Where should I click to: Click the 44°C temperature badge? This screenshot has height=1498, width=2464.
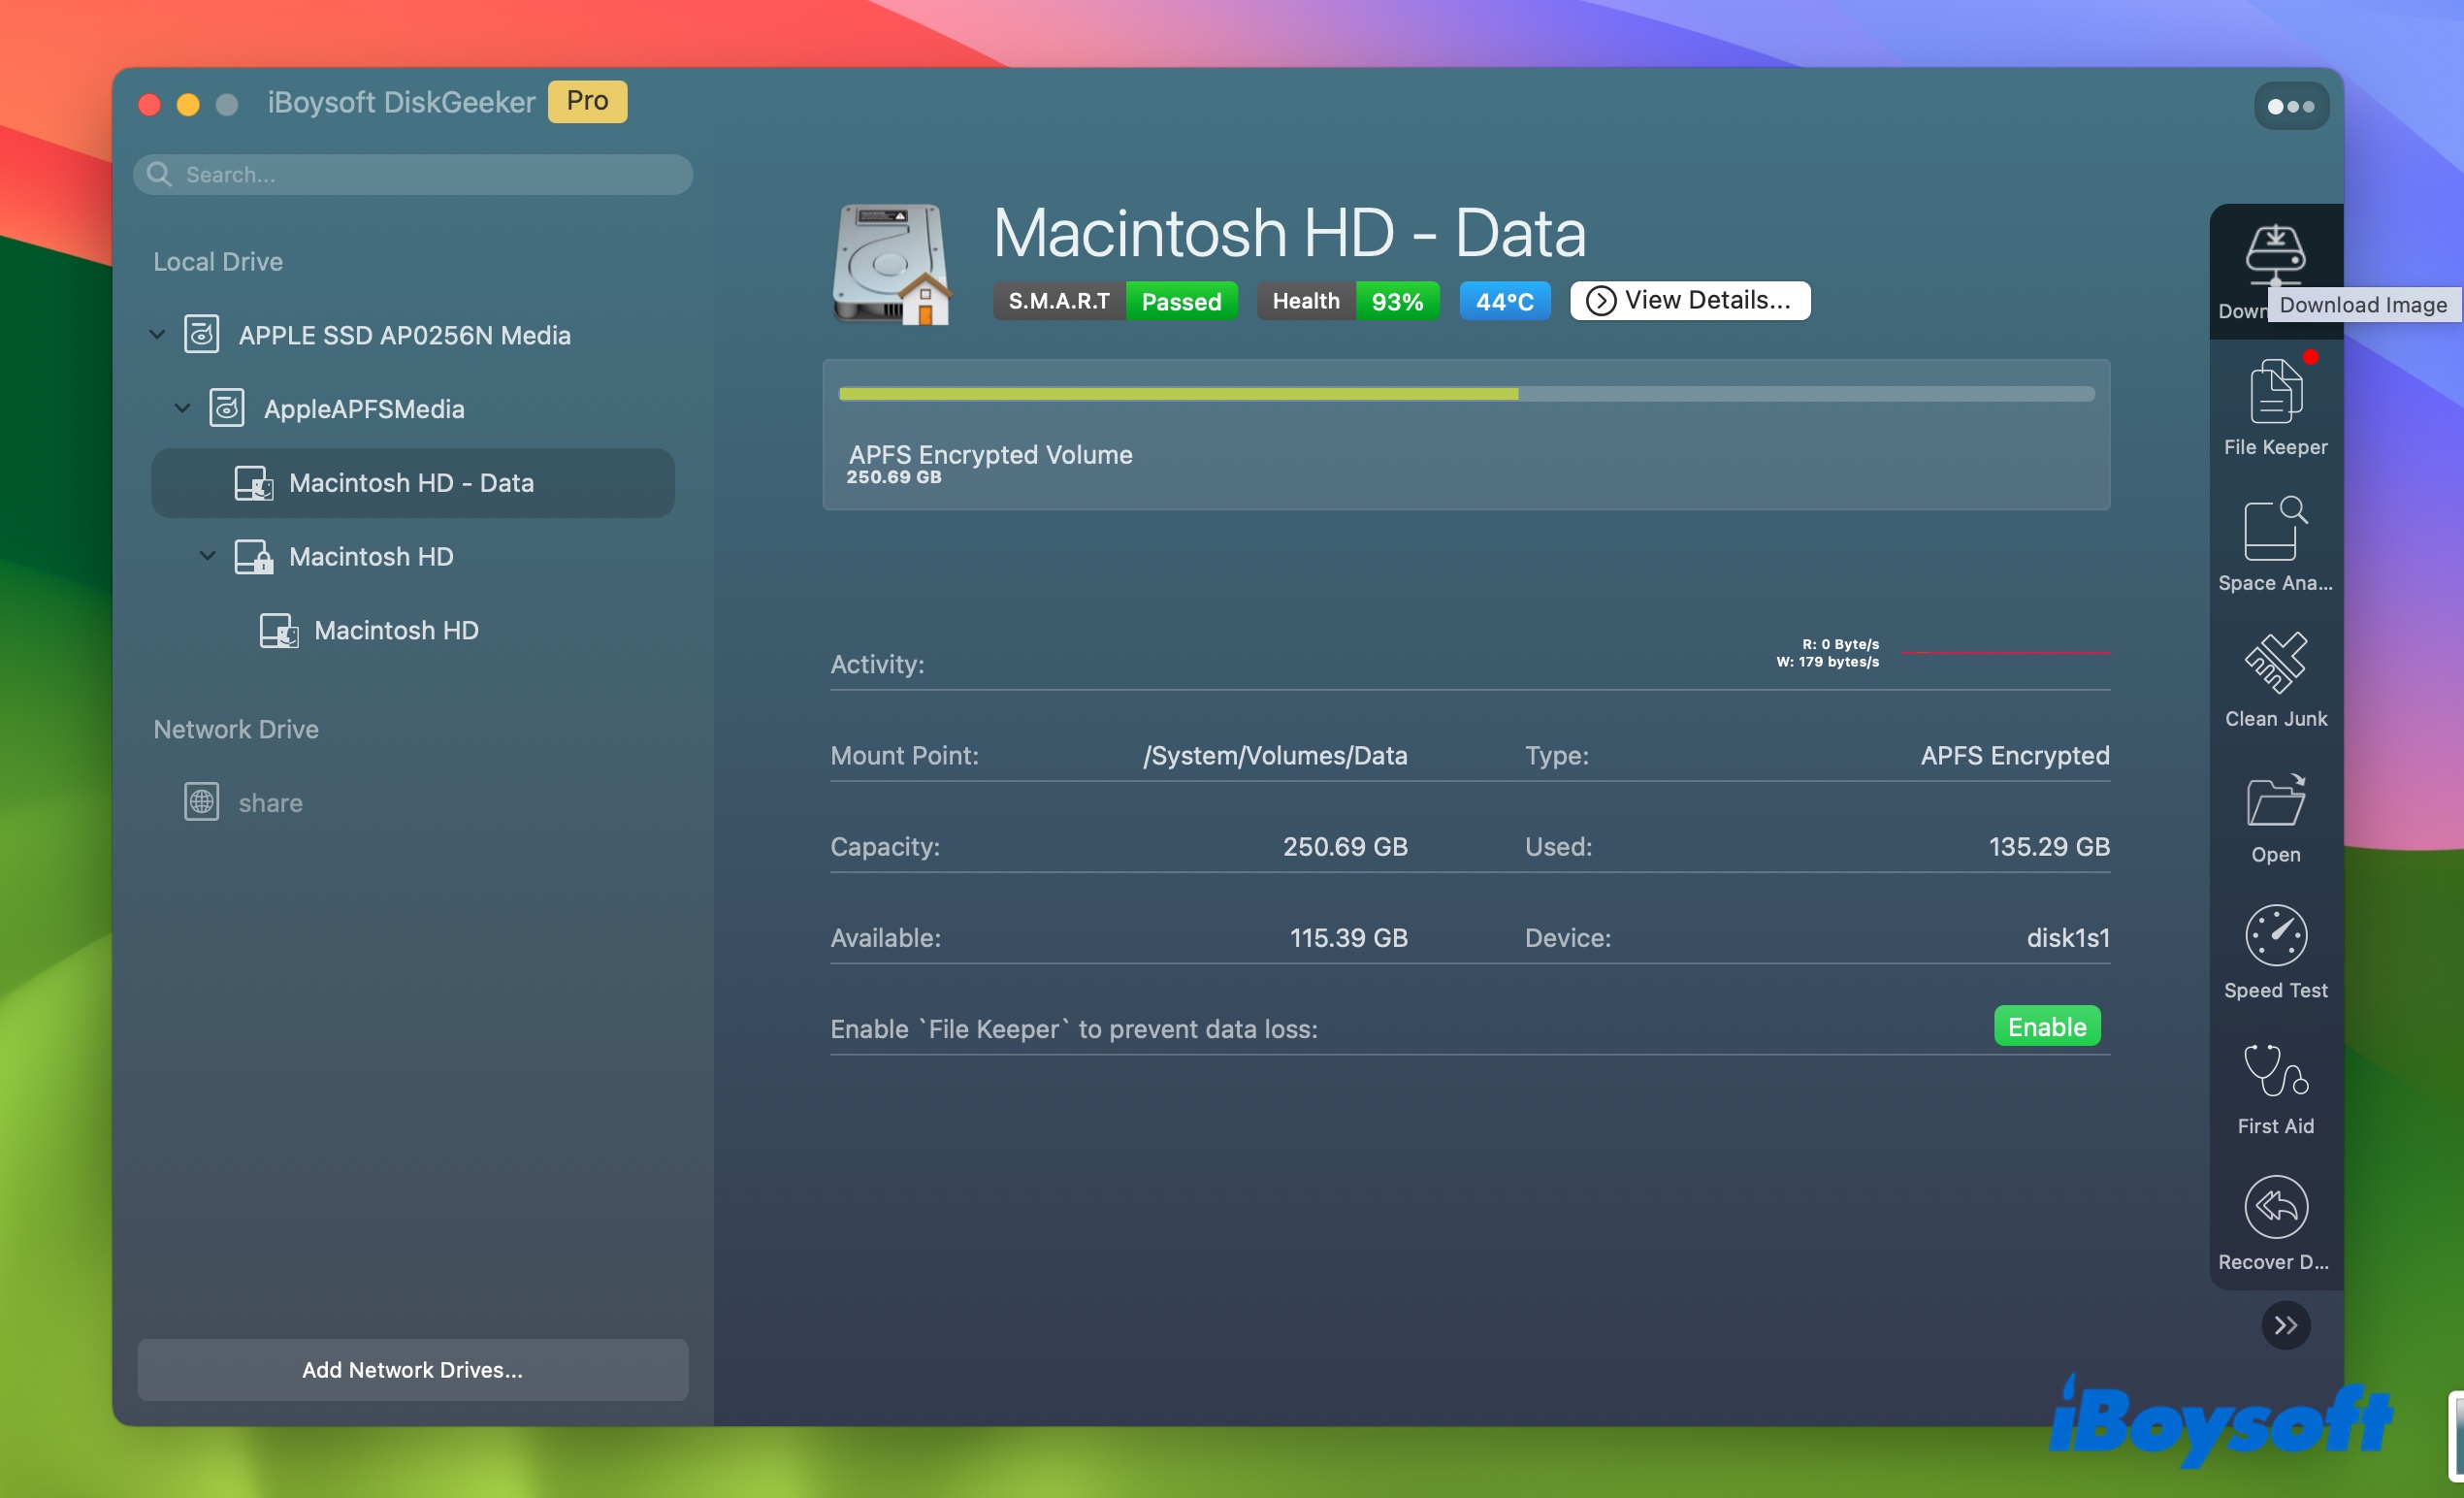pyautogui.click(x=1504, y=301)
